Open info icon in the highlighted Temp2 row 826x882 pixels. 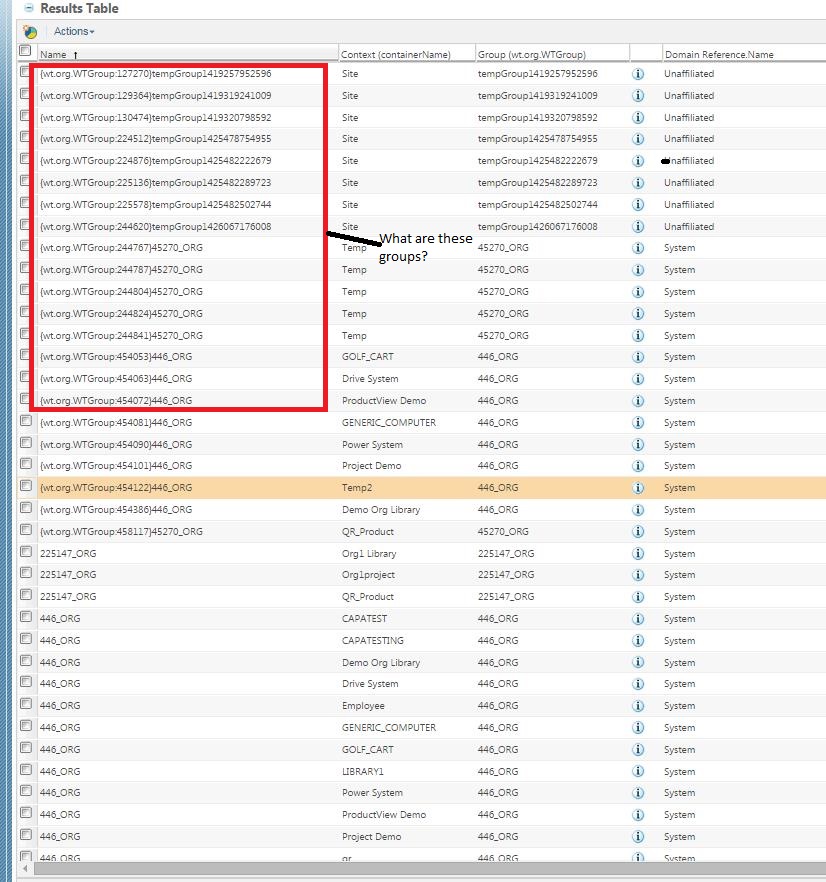tap(638, 488)
